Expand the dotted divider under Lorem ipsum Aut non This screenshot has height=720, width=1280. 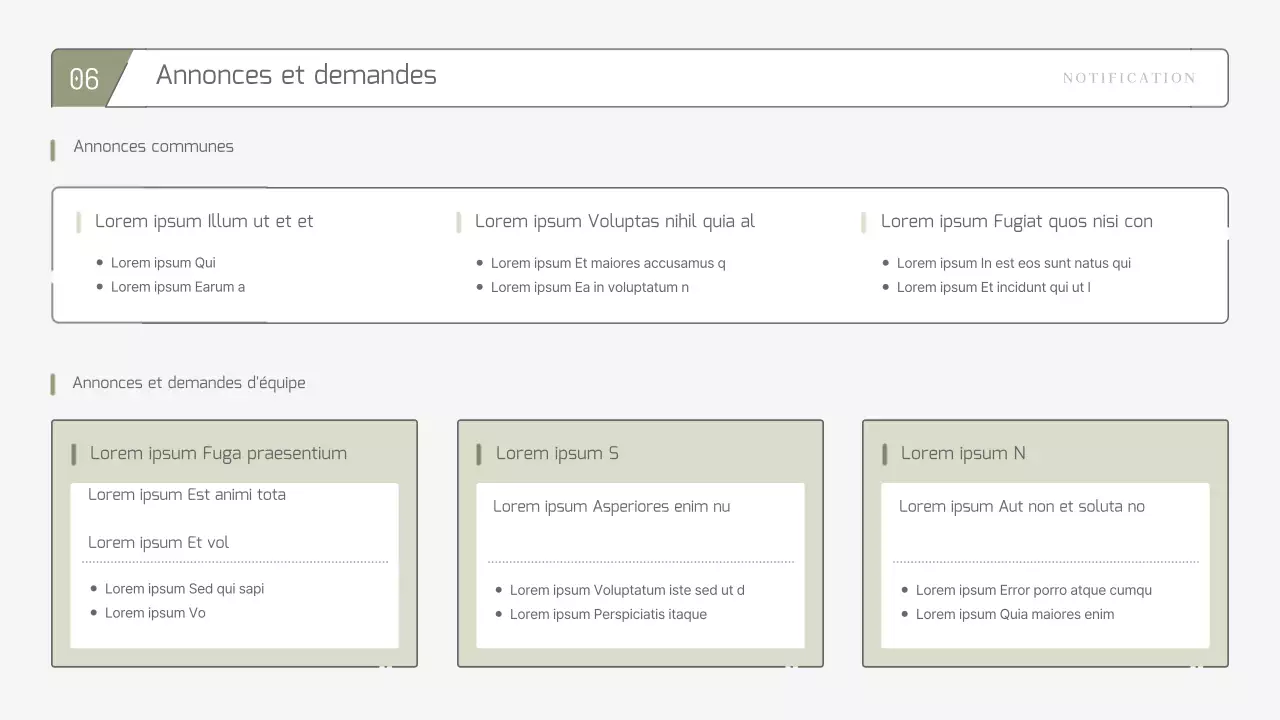click(1045, 560)
